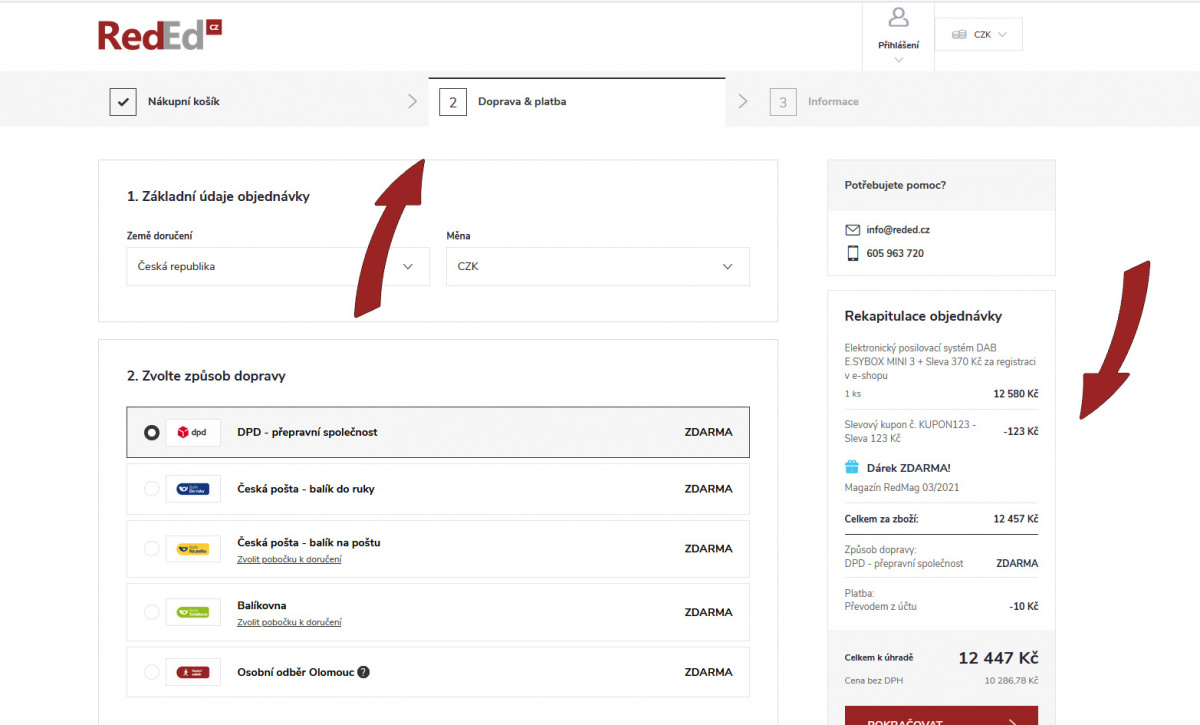The image size is (1200, 725).
Task: Choose Balíkovna delivery radio button
Action: click(151, 612)
